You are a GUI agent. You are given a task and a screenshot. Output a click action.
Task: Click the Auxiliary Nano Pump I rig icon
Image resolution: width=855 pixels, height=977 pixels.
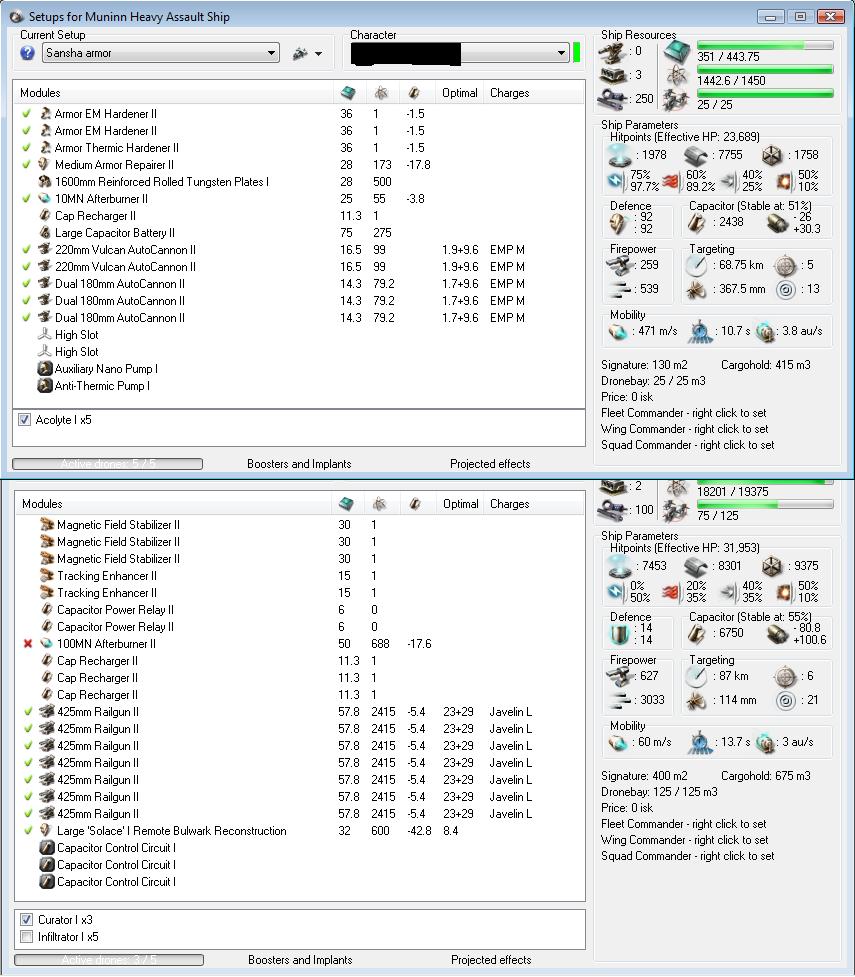[x=45, y=369]
